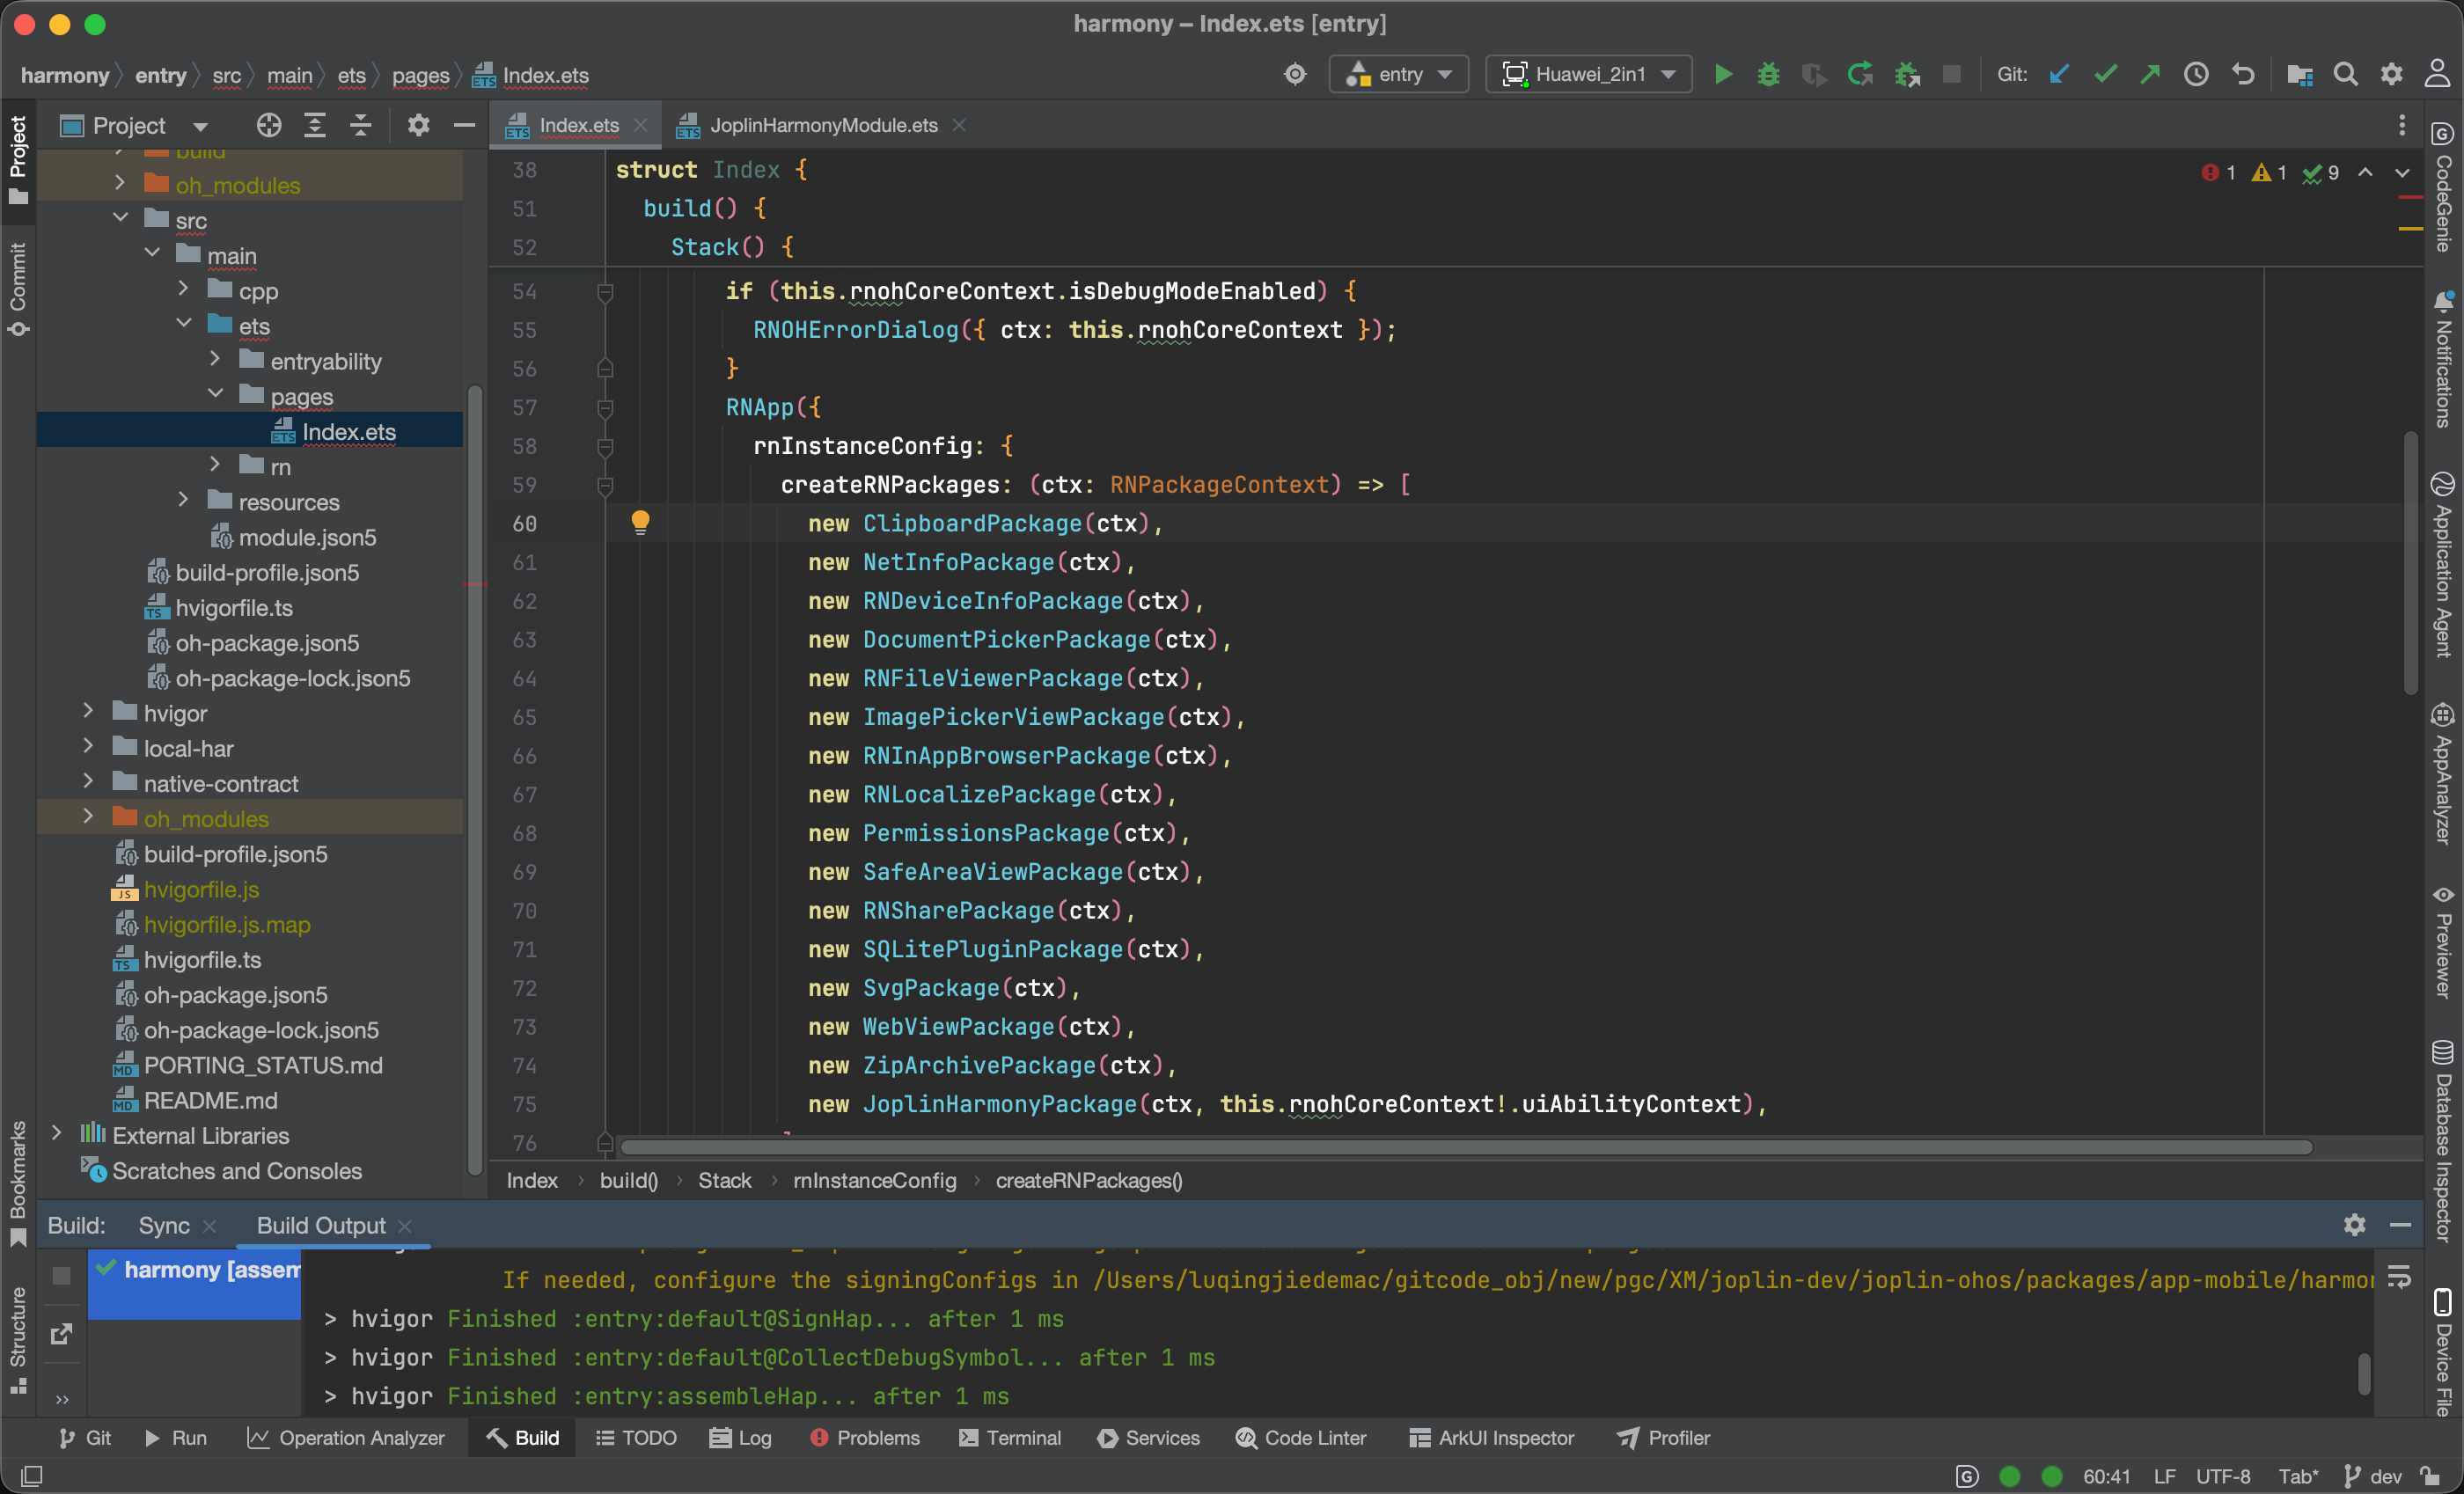Click the hot reload circular arrow icon
The image size is (2464, 1494).
coord(1860,75)
